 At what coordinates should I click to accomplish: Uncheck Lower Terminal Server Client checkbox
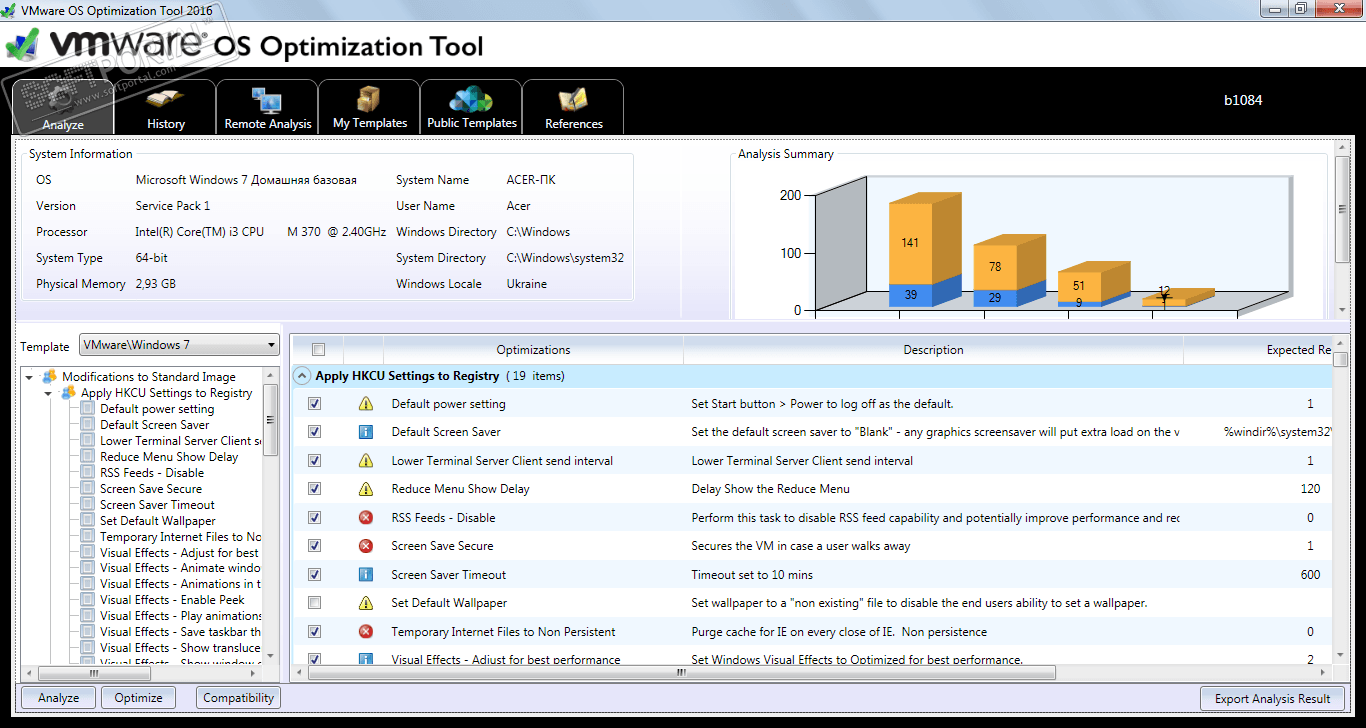pyautogui.click(x=315, y=461)
